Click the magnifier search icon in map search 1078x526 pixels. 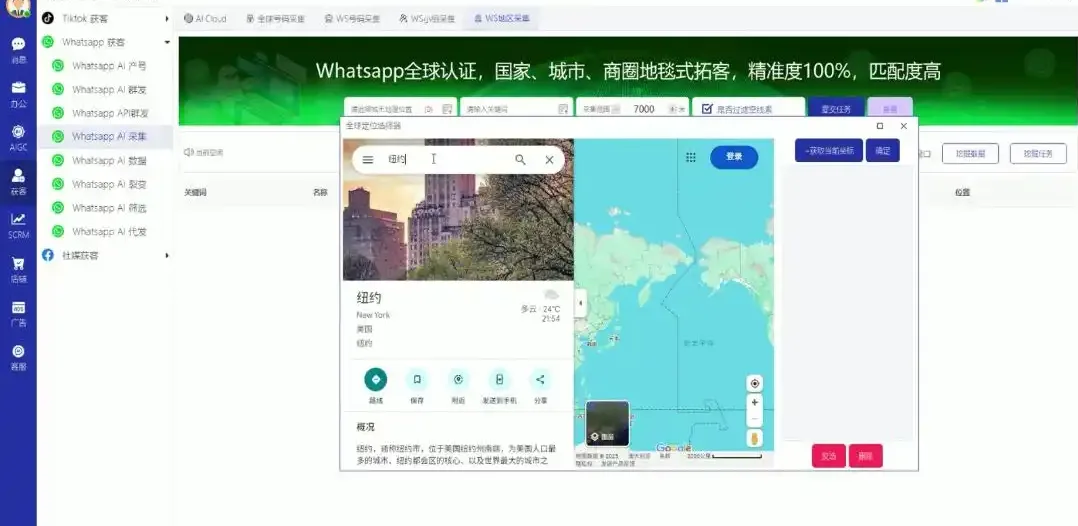coord(520,160)
